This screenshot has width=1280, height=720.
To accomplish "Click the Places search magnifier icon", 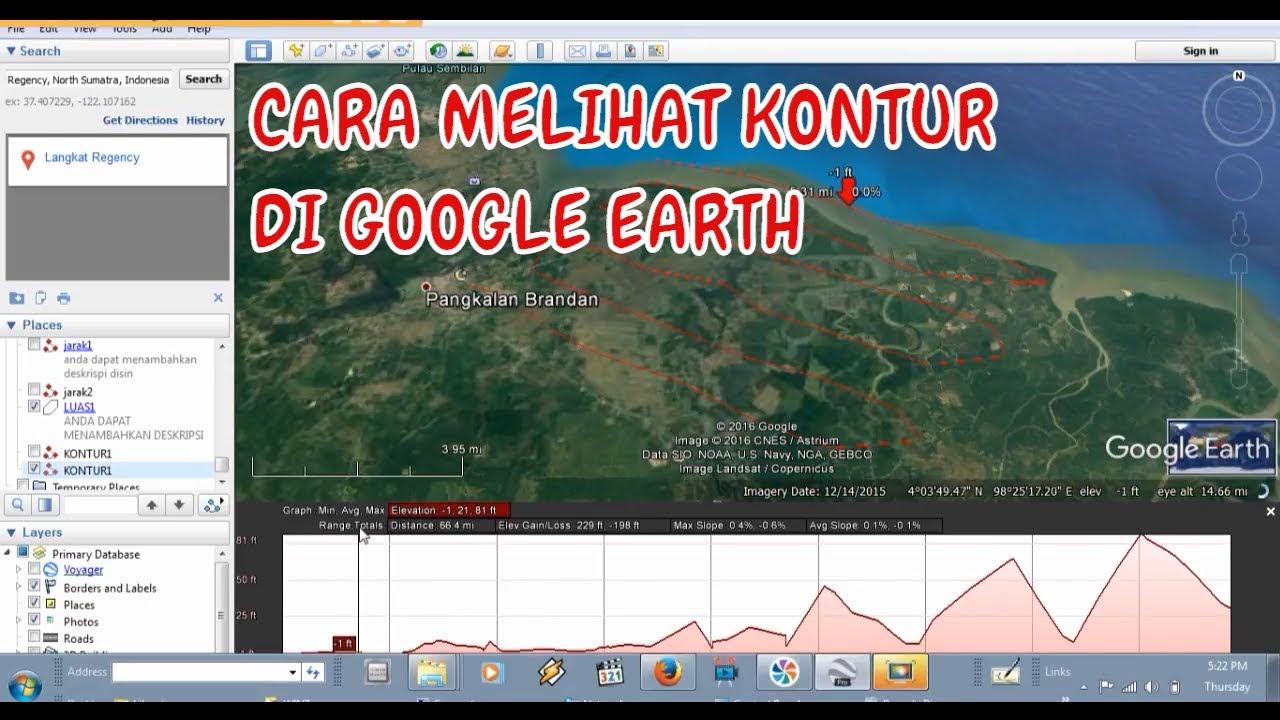I will tap(18, 505).
